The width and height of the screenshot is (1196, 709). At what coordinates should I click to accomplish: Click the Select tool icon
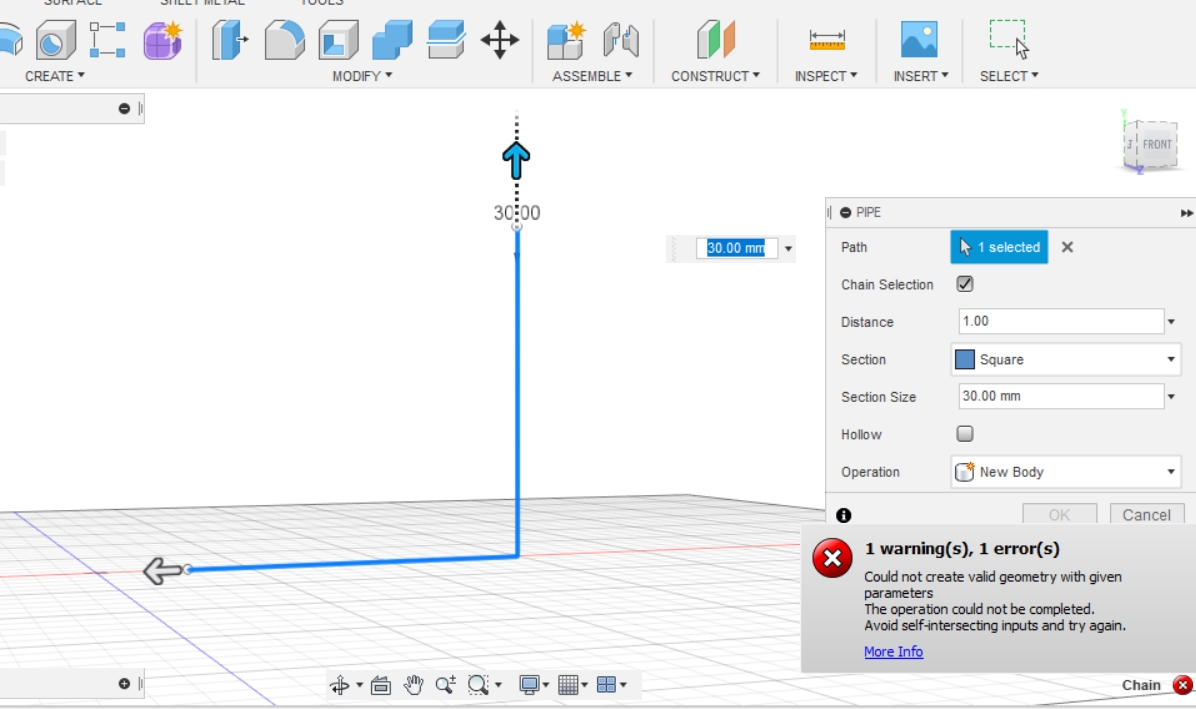1008,40
